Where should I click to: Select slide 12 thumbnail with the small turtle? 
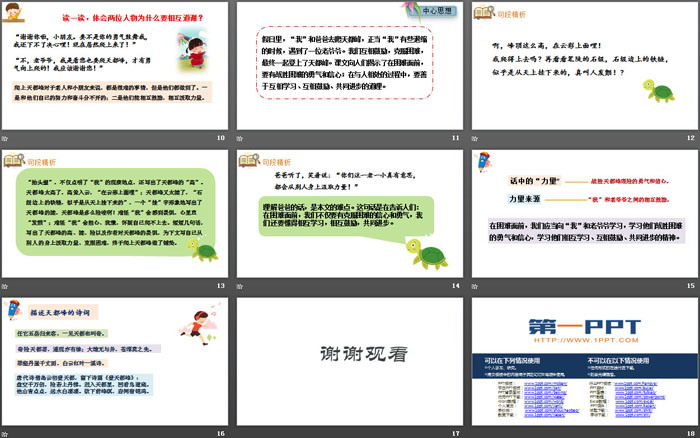pyautogui.click(x=585, y=66)
